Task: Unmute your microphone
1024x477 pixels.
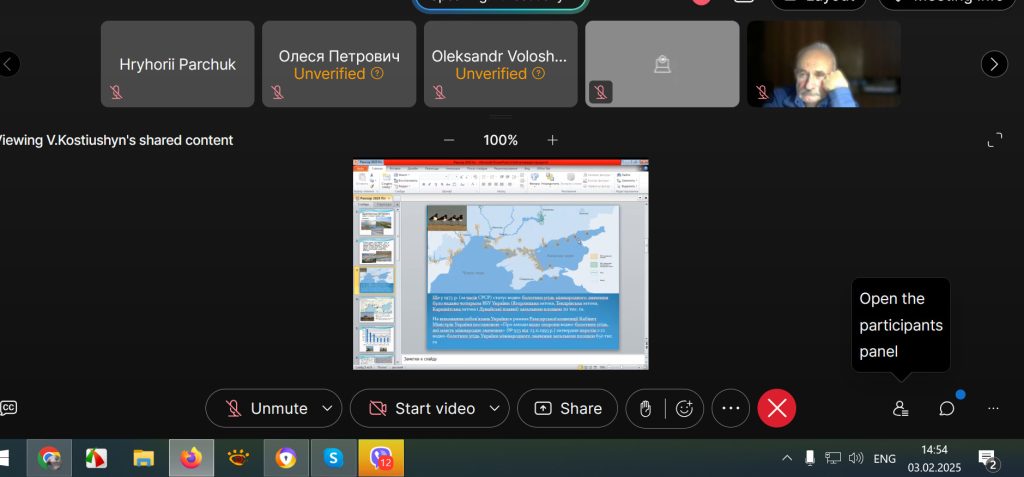Action: (267, 408)
